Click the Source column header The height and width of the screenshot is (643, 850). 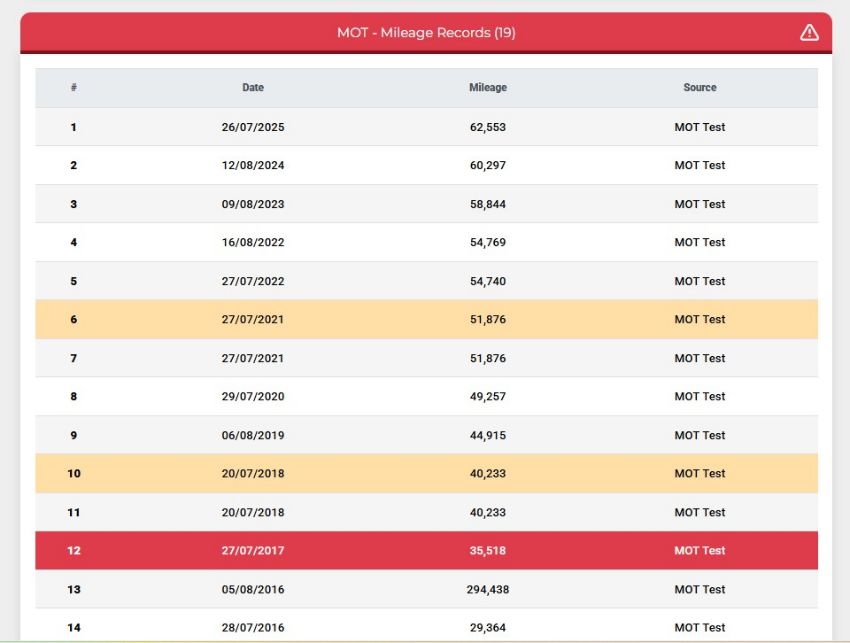699,87
